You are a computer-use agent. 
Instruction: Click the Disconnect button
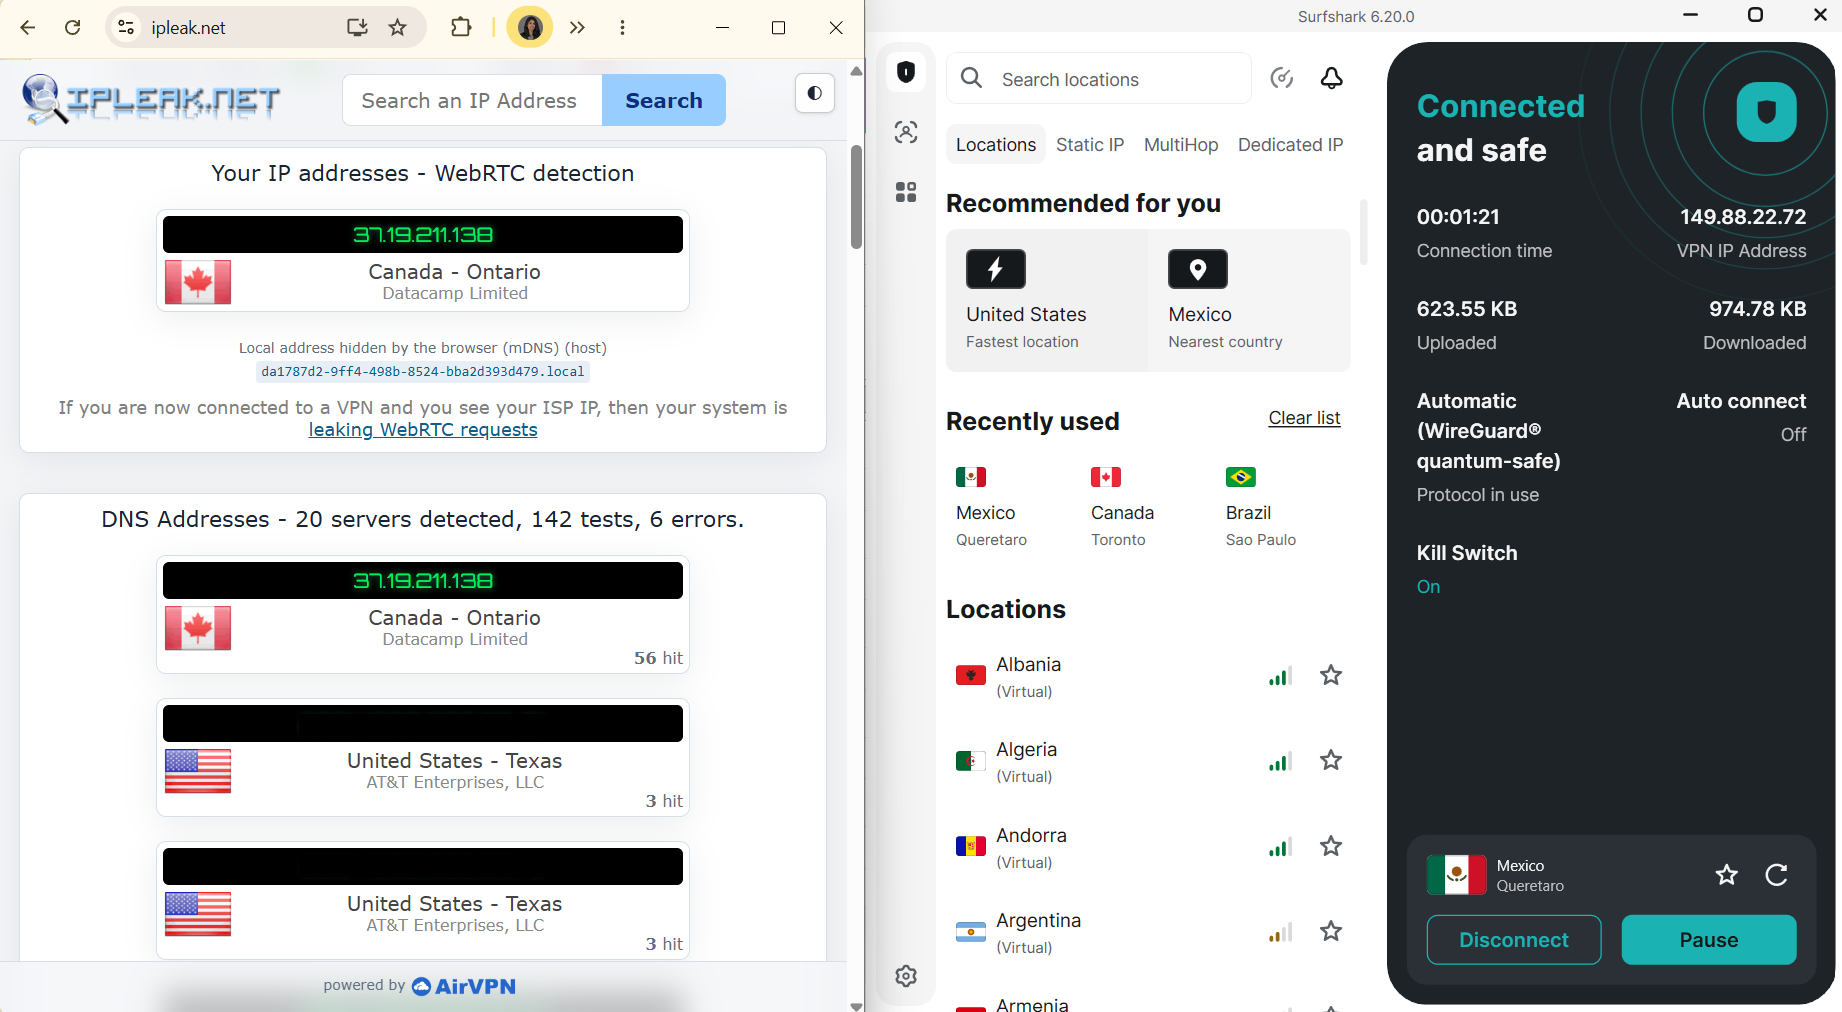coord(1514,940)
